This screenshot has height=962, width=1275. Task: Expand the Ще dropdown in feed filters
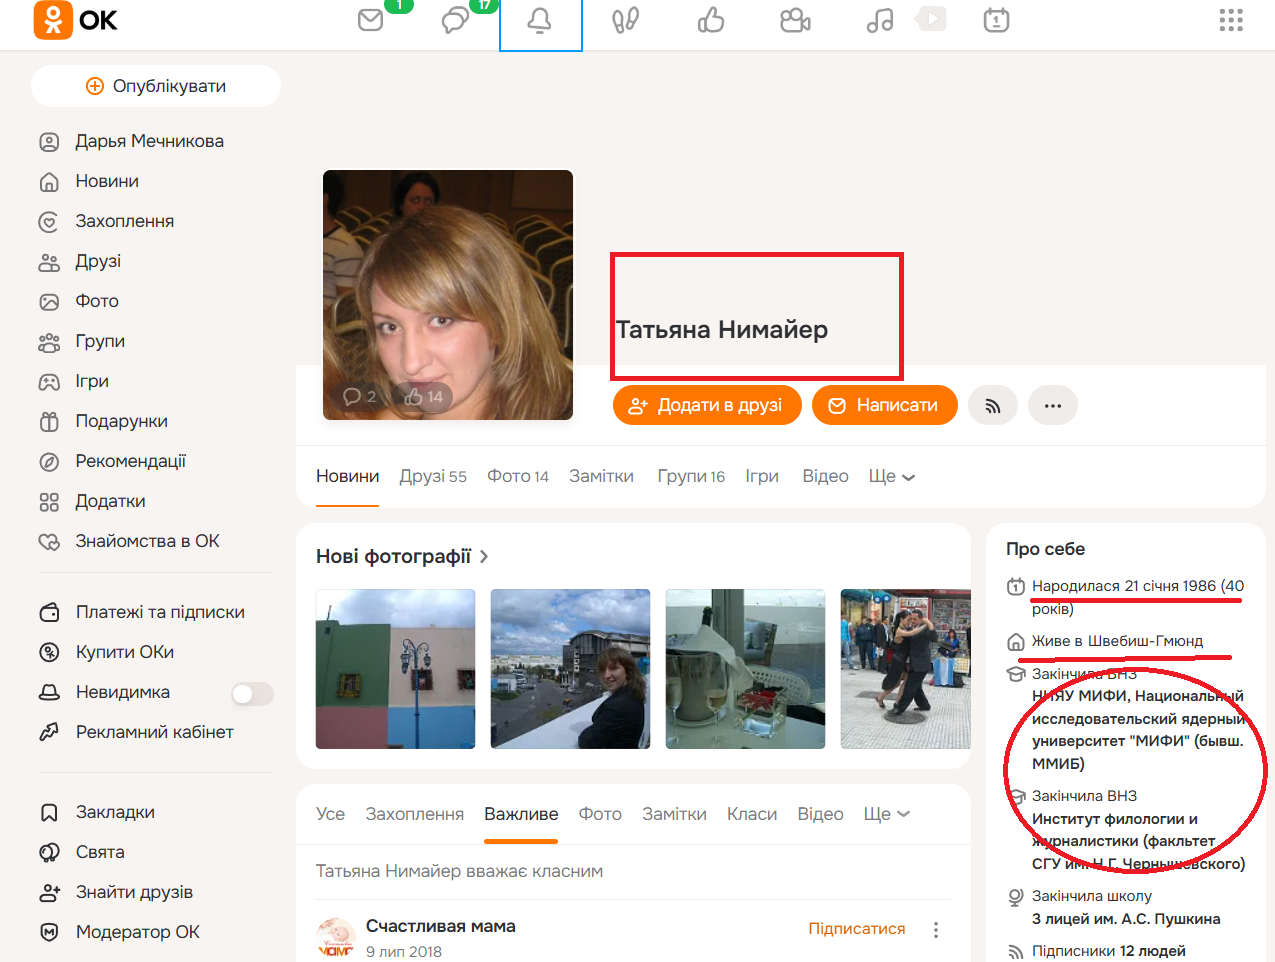(886, 814)
